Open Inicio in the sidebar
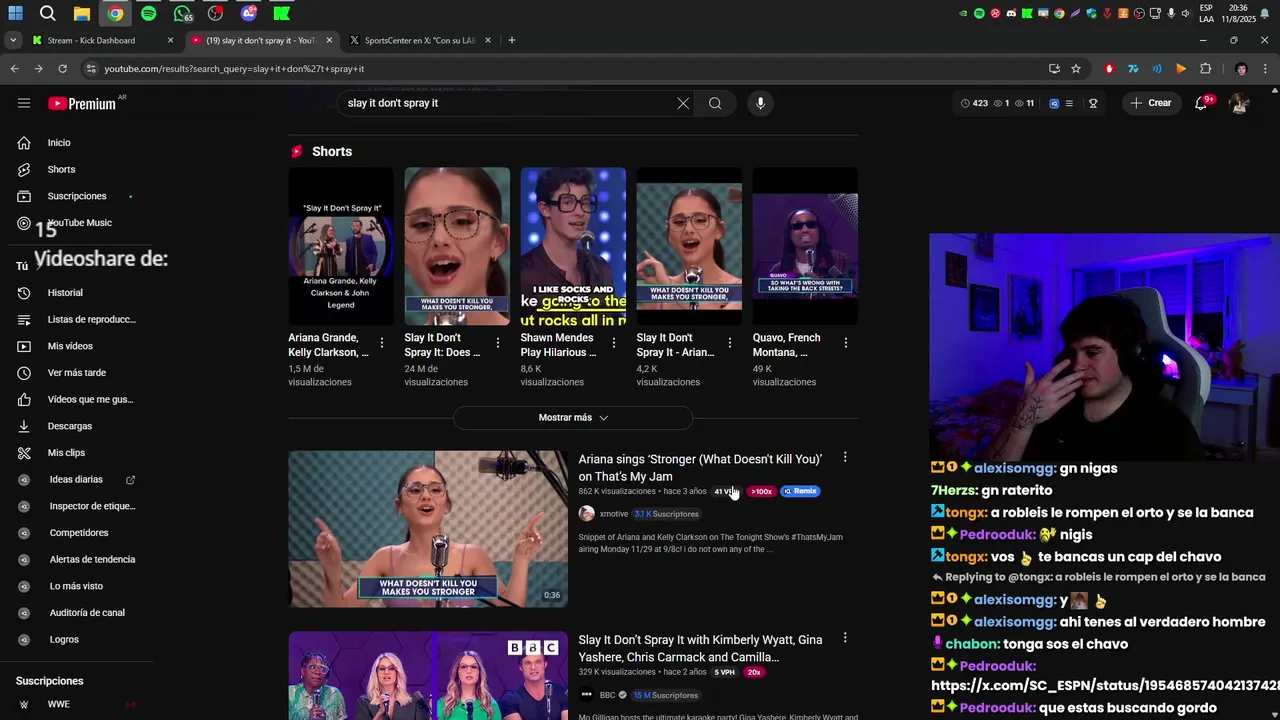 60,143
